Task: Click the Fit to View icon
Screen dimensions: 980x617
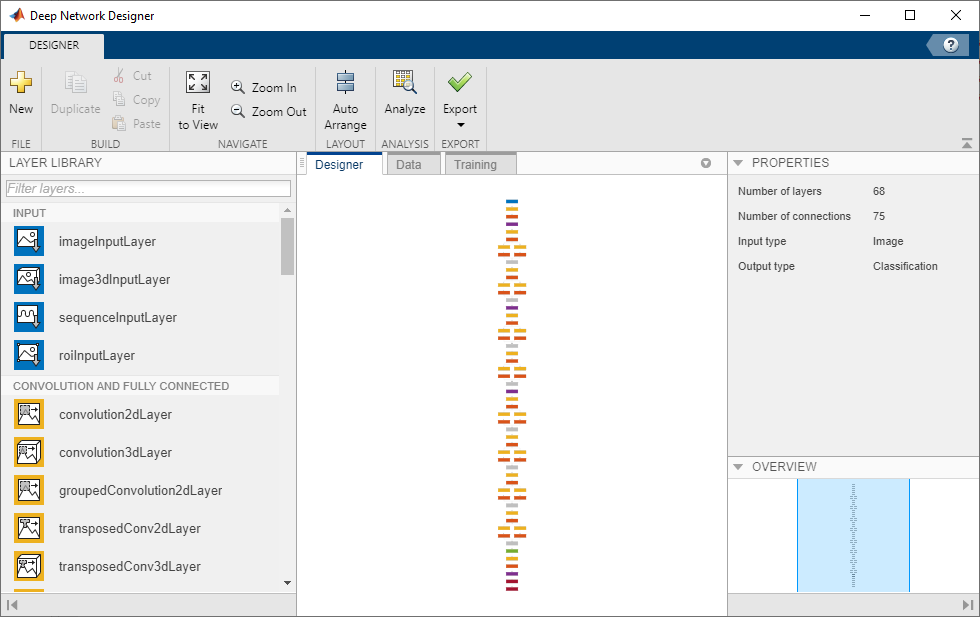Action: 198,82
